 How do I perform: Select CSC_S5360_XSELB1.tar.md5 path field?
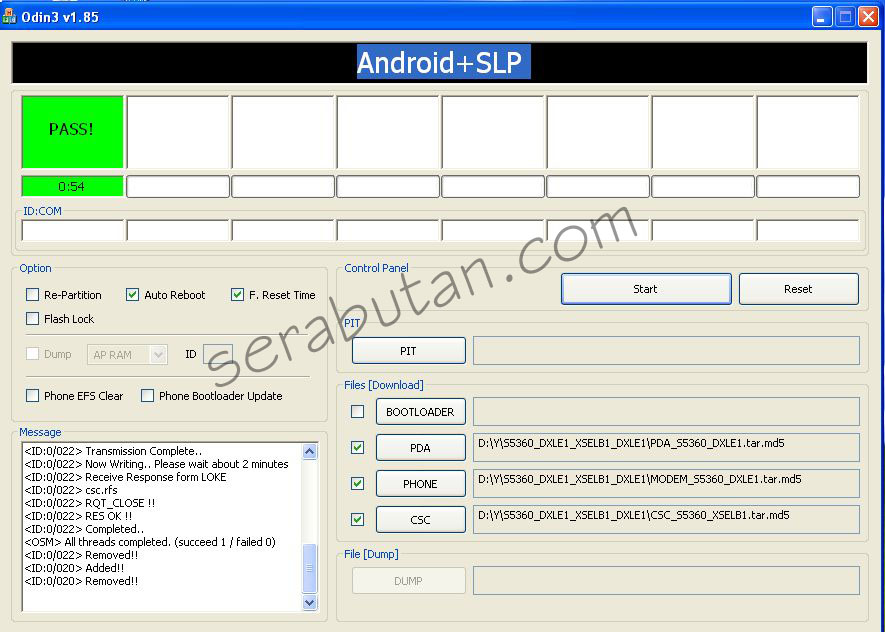pyautogui.click(x=666, y=519)
